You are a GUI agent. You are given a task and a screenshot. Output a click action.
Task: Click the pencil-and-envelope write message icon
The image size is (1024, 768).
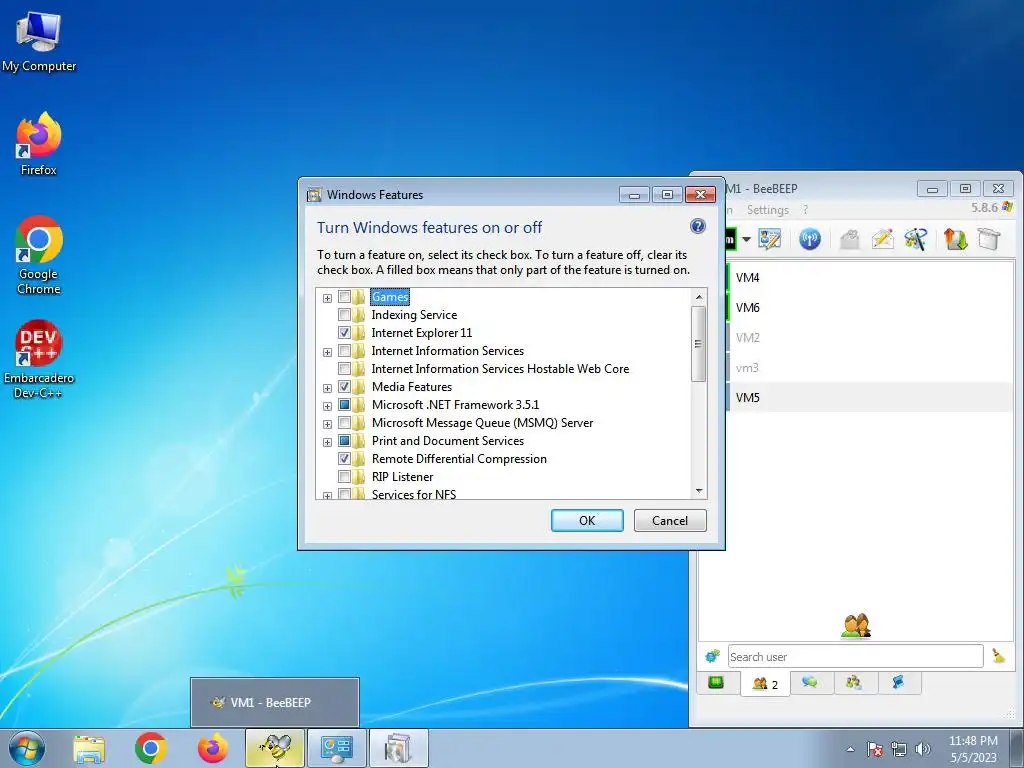click(x=882, y=239)
